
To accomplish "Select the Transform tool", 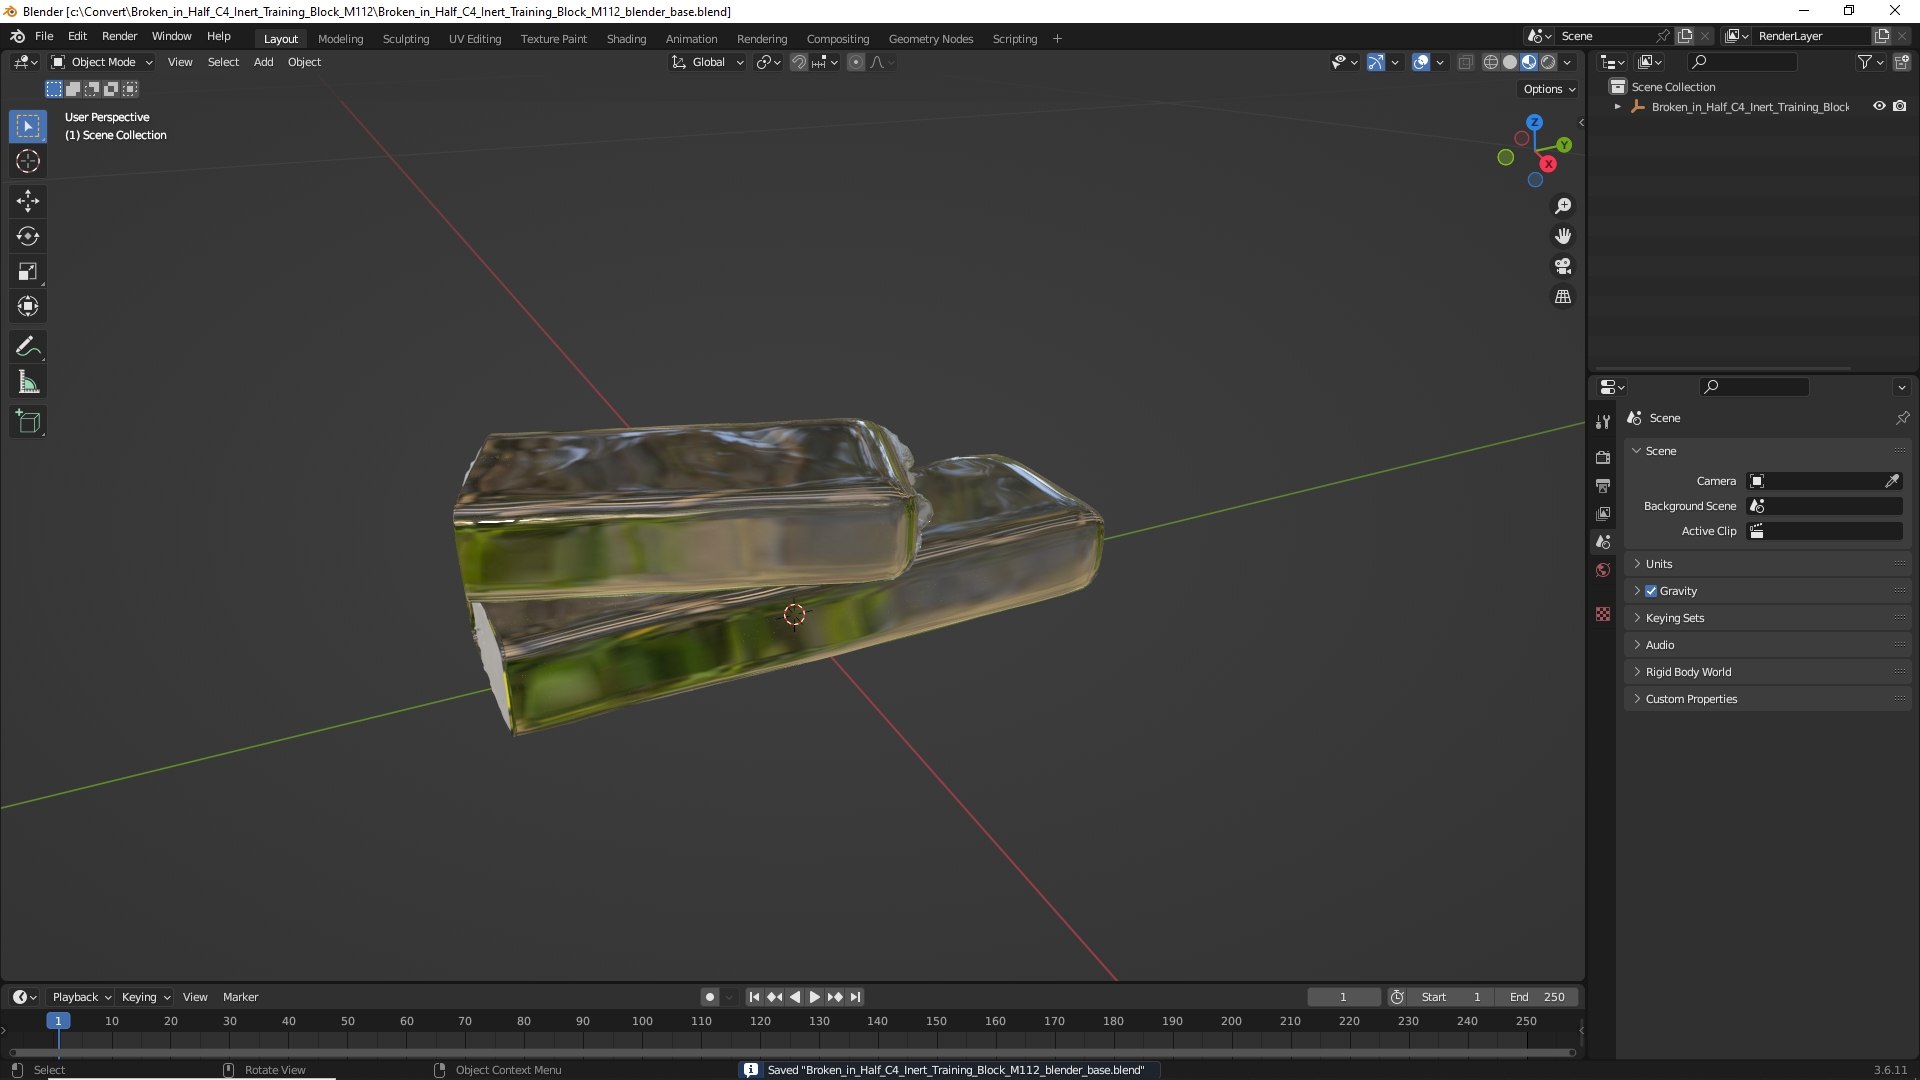I will tap(28, 306).
